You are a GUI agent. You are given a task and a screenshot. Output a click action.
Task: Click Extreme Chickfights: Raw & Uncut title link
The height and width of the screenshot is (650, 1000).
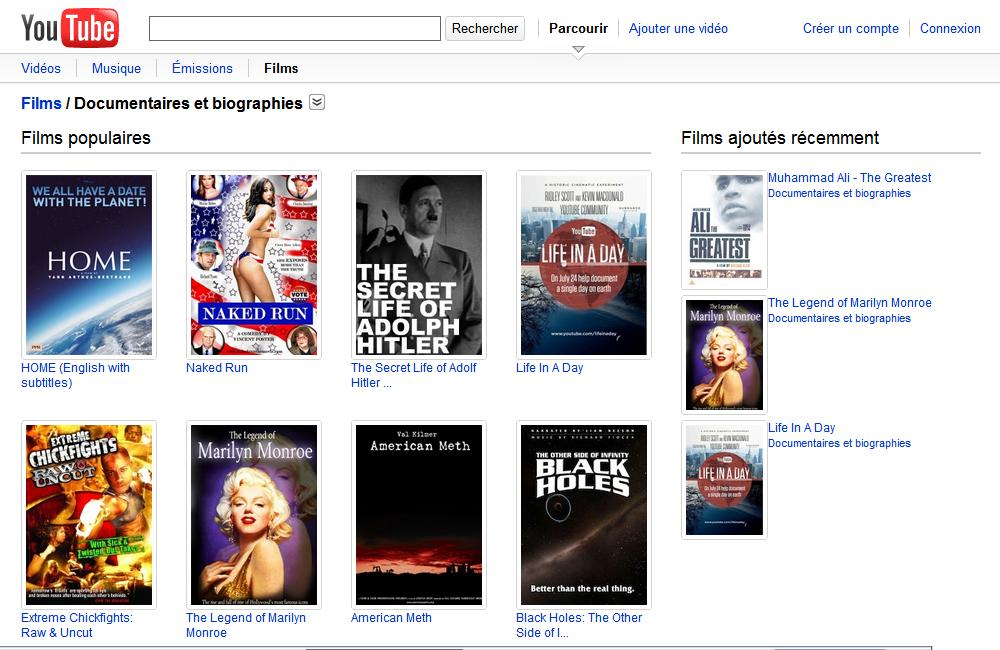(77, 625)
